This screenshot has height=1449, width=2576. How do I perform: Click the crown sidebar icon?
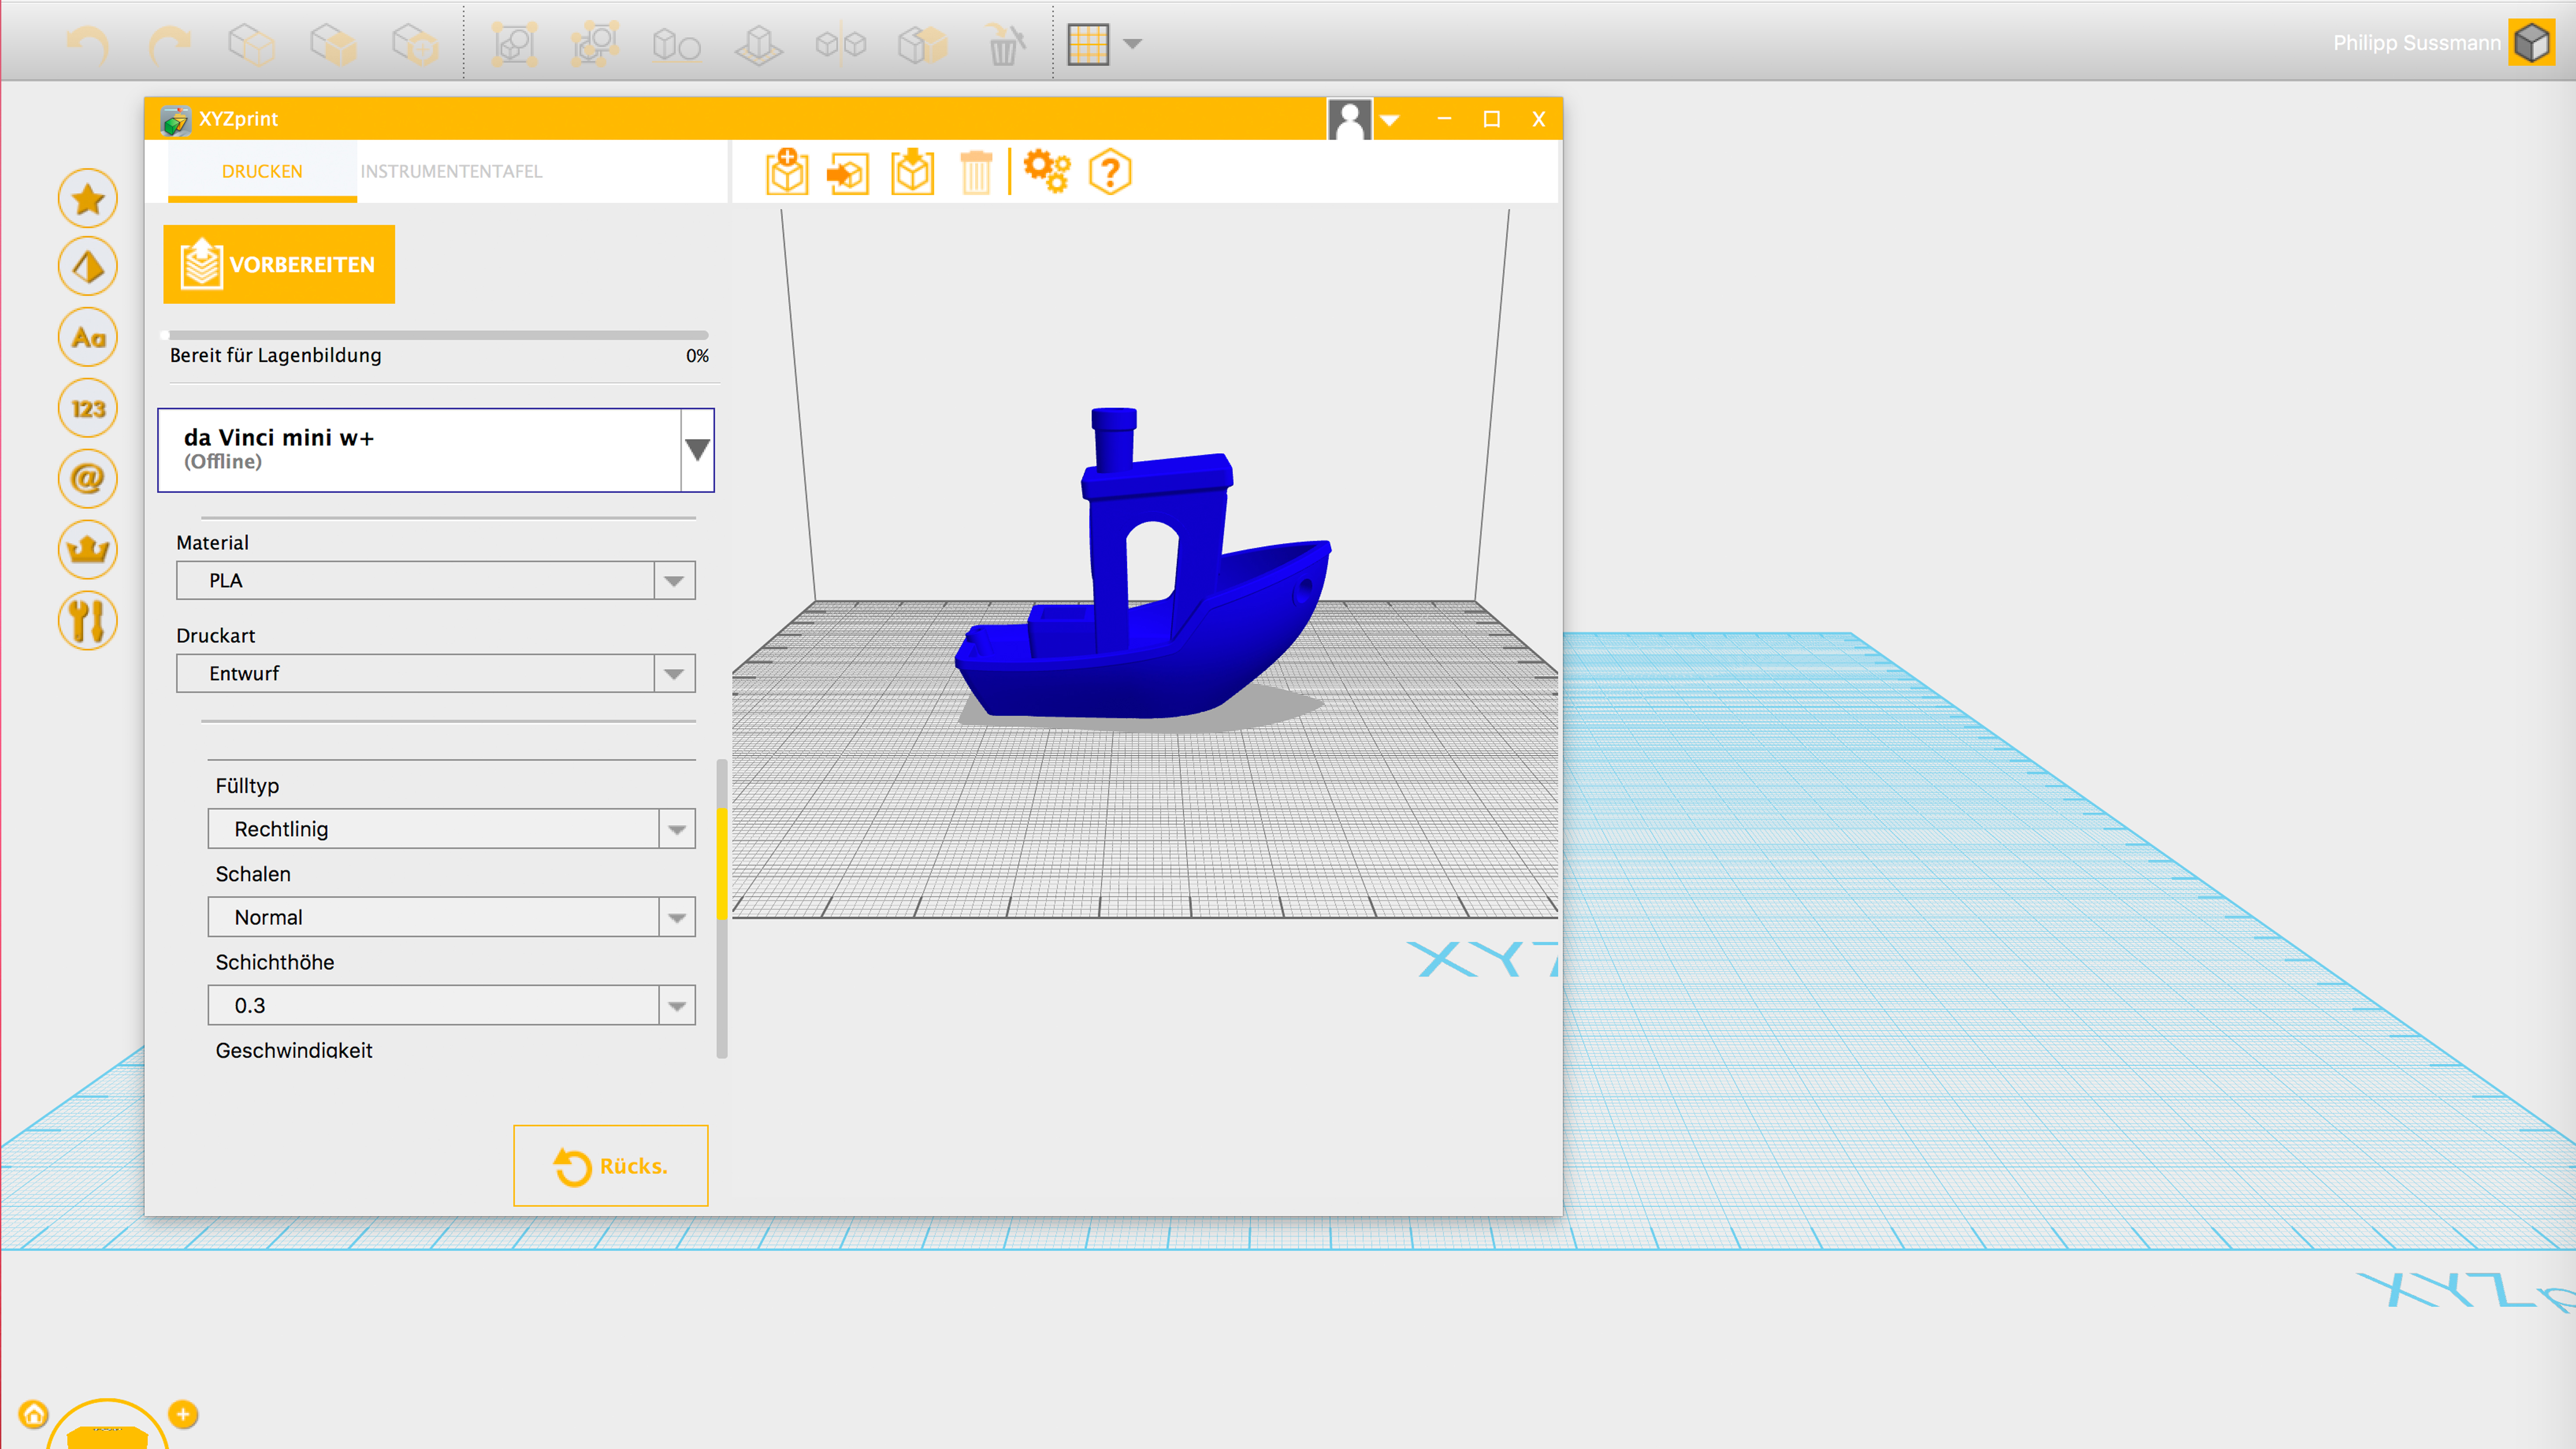88,549
